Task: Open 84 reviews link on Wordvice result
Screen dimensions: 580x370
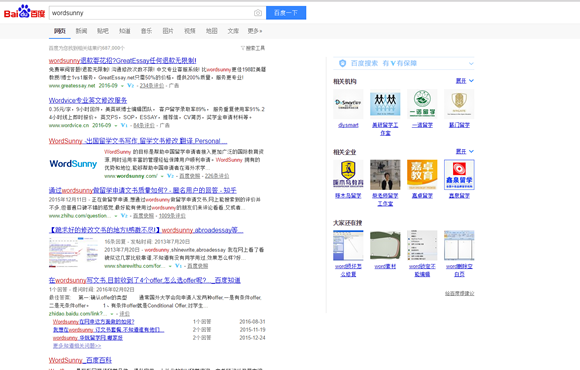Action: pyautogui.click(x=144, y=125)
